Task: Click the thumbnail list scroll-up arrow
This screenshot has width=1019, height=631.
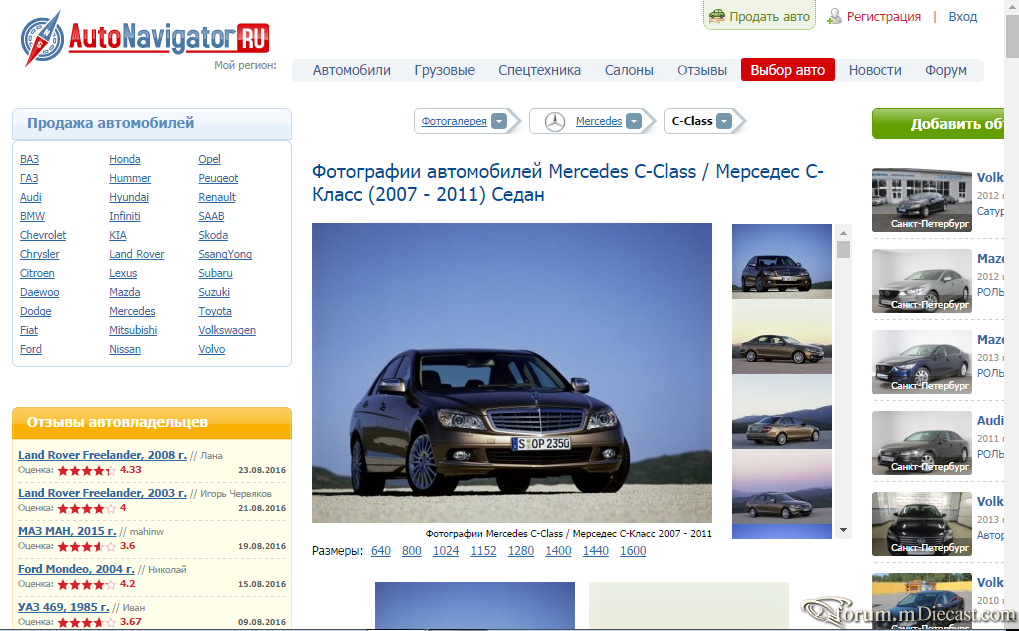Action: (x=844, y=233)
